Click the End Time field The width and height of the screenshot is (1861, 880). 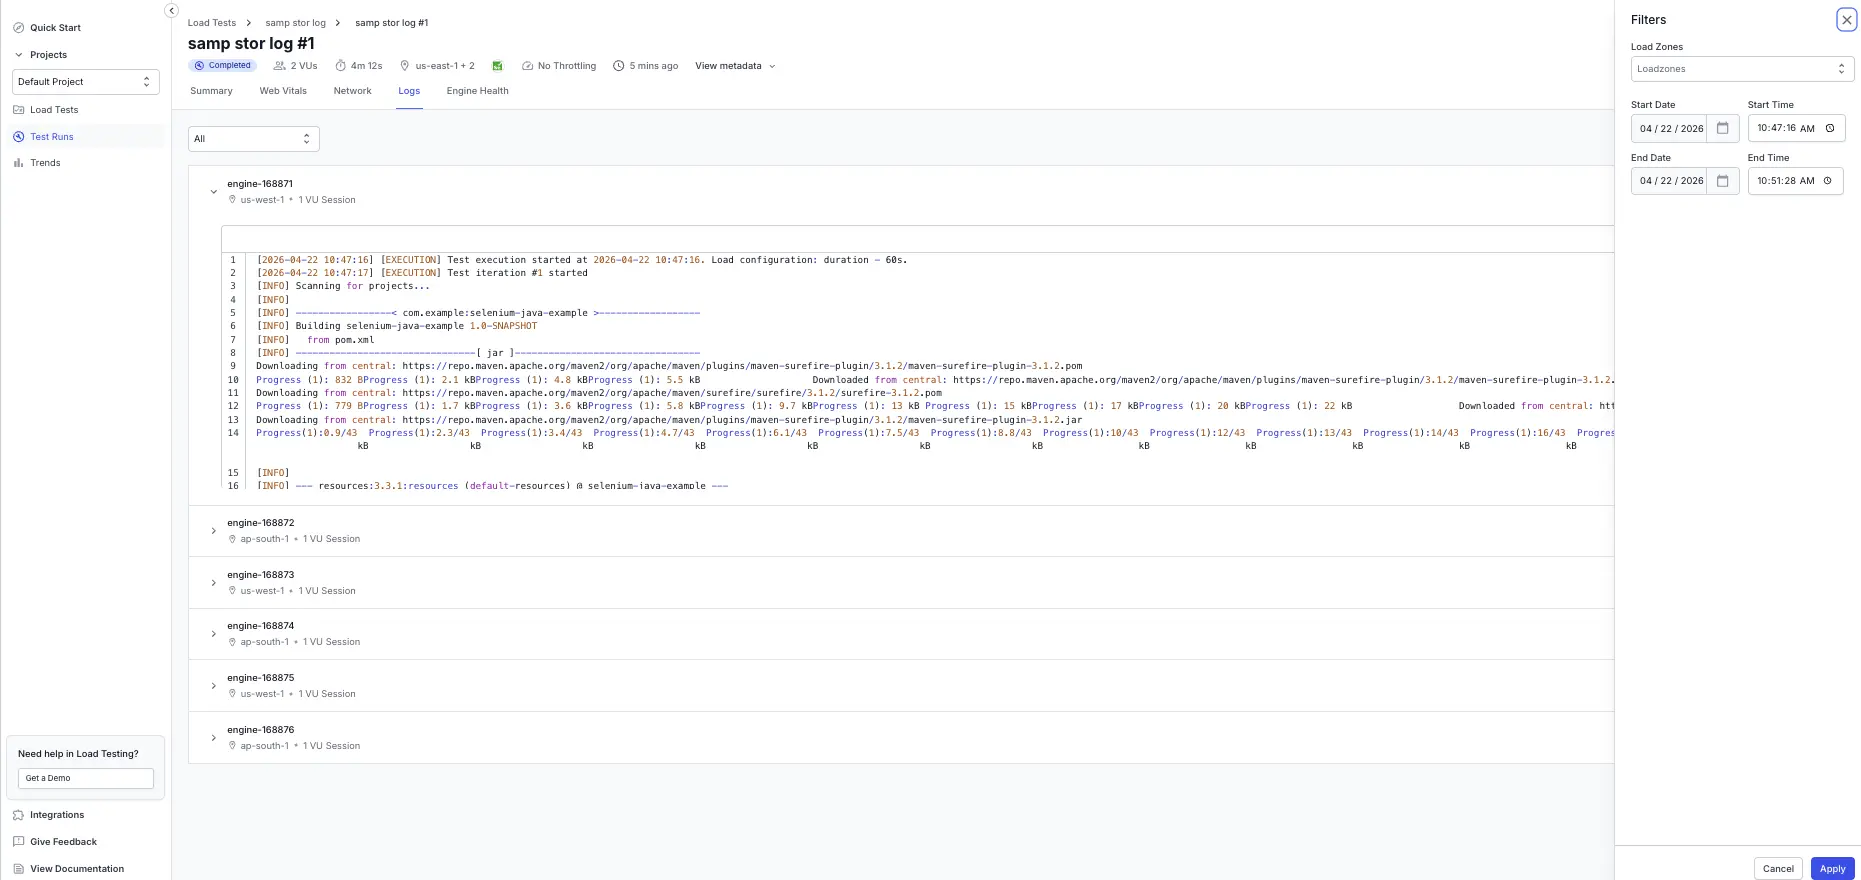pyautogui.click(x=1795, y=181)
